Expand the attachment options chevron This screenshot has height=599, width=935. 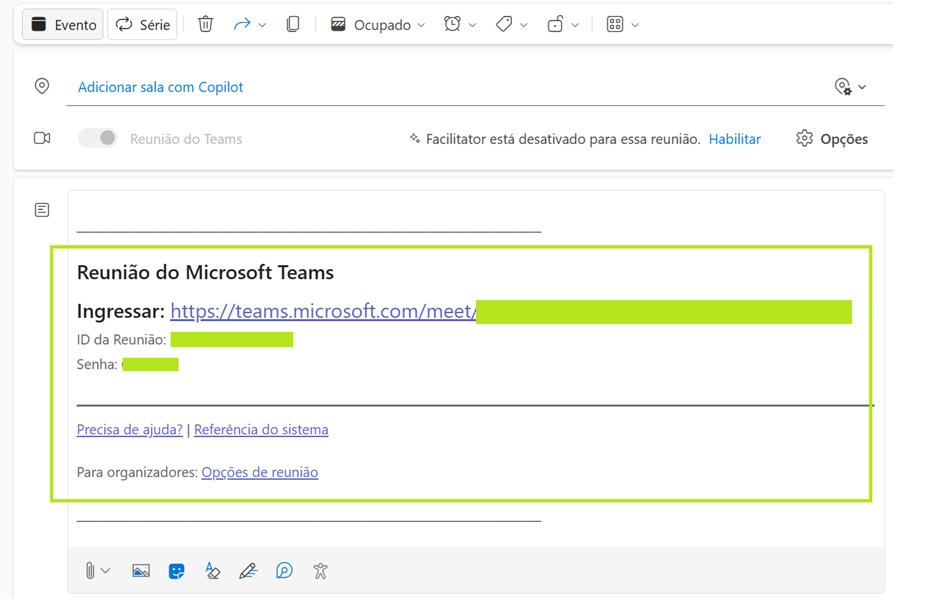point(106,571)
